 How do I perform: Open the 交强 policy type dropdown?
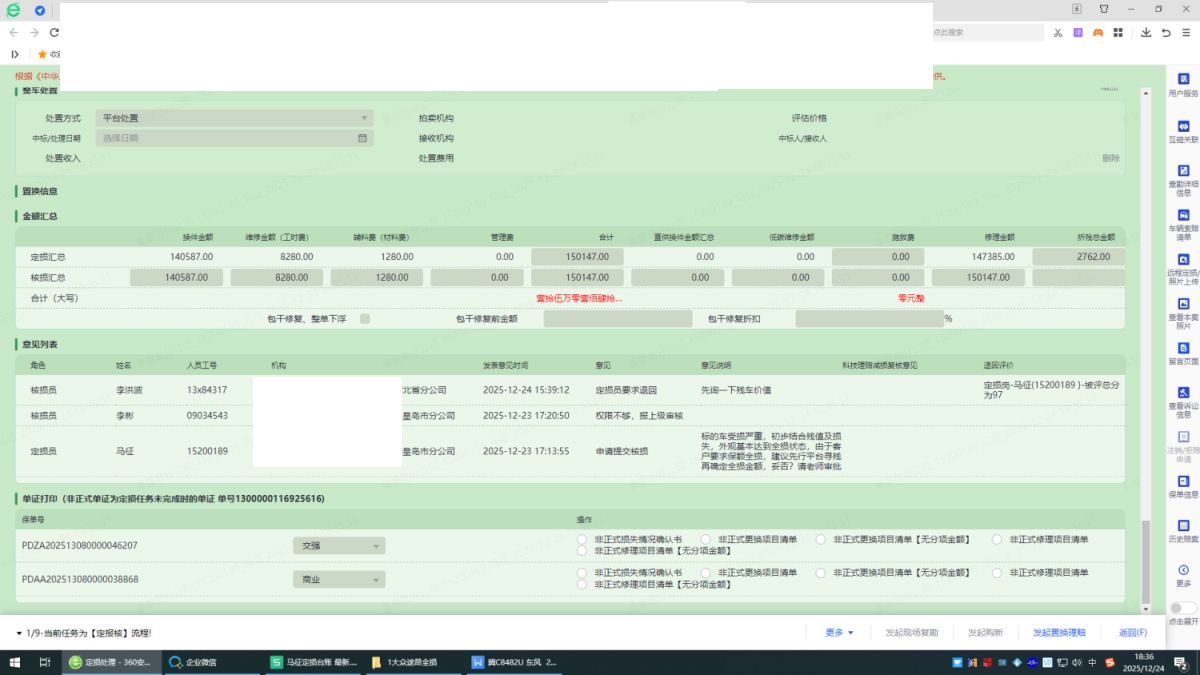(x=339, y=546)
